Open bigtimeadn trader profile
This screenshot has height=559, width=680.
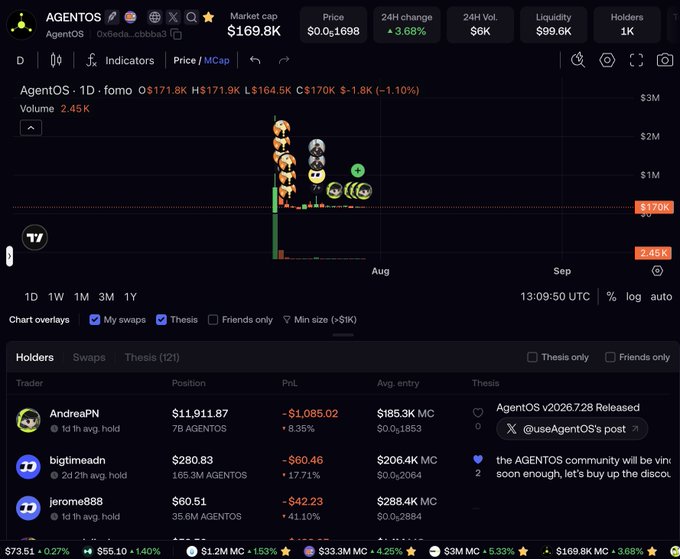(x=77, y=460)
